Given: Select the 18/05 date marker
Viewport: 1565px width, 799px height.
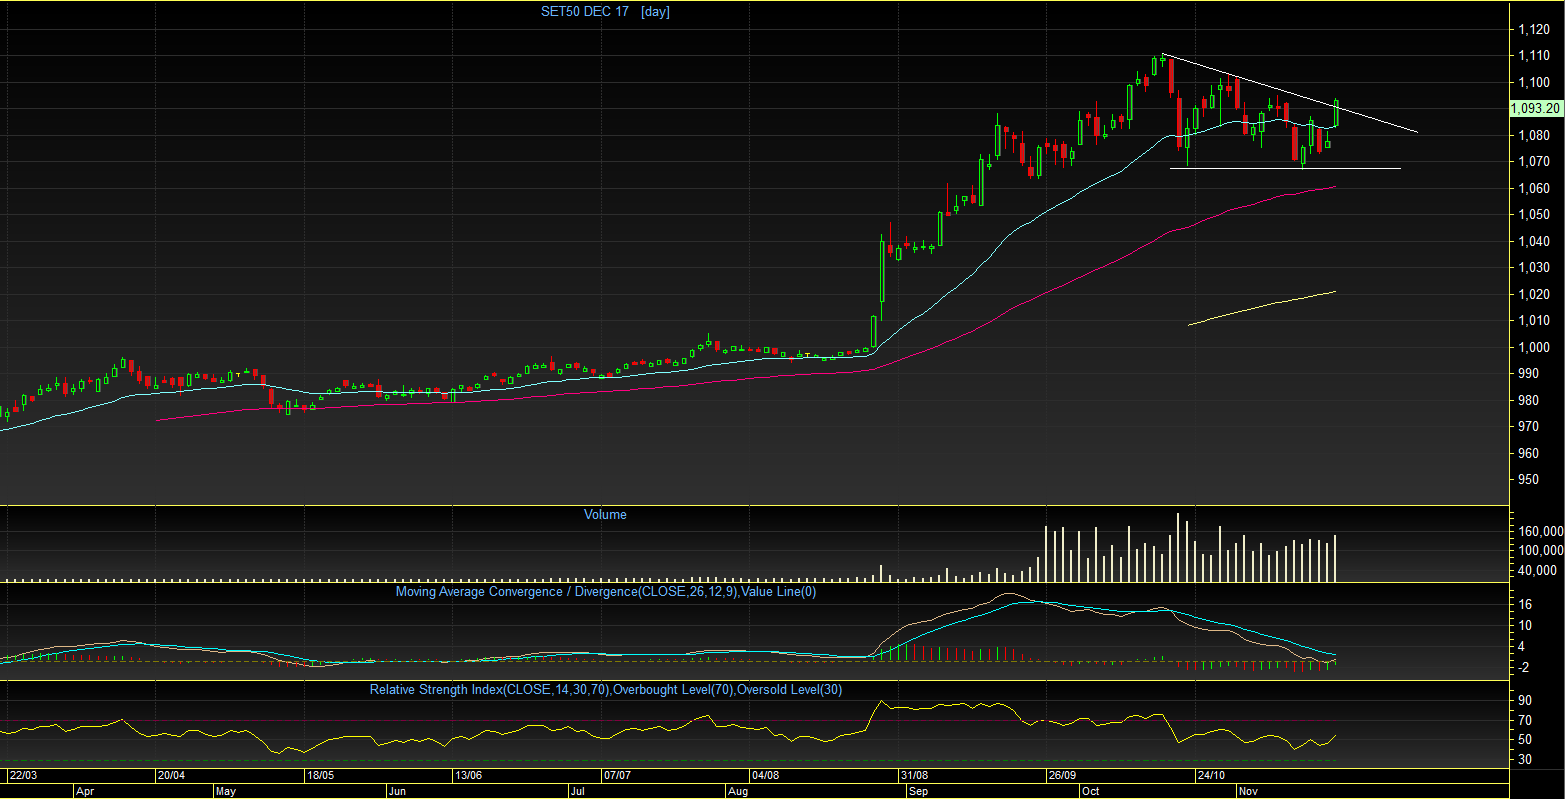Looking at the screenshot, I should tap(321, 775).
